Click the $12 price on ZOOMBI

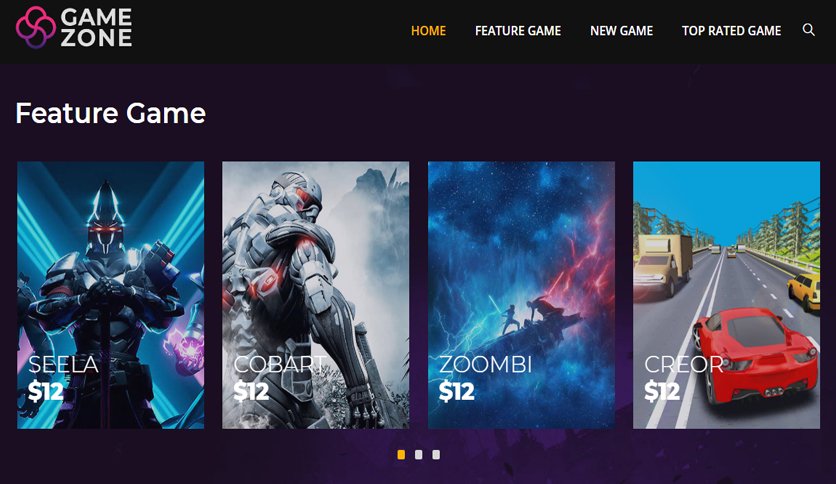(x=456, y=392)
